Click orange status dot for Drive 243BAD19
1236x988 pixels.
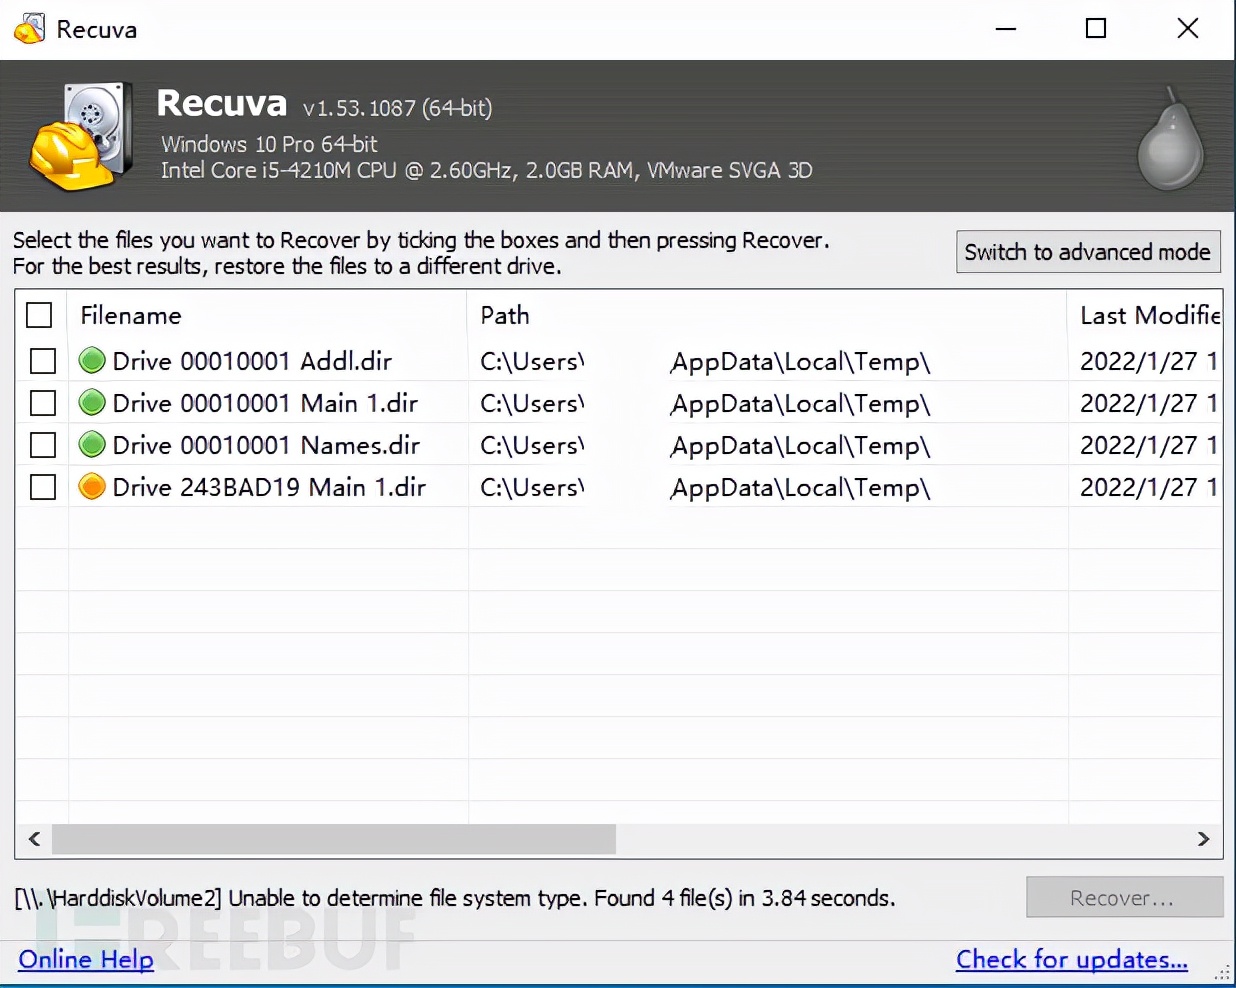[x=92, y=487]
